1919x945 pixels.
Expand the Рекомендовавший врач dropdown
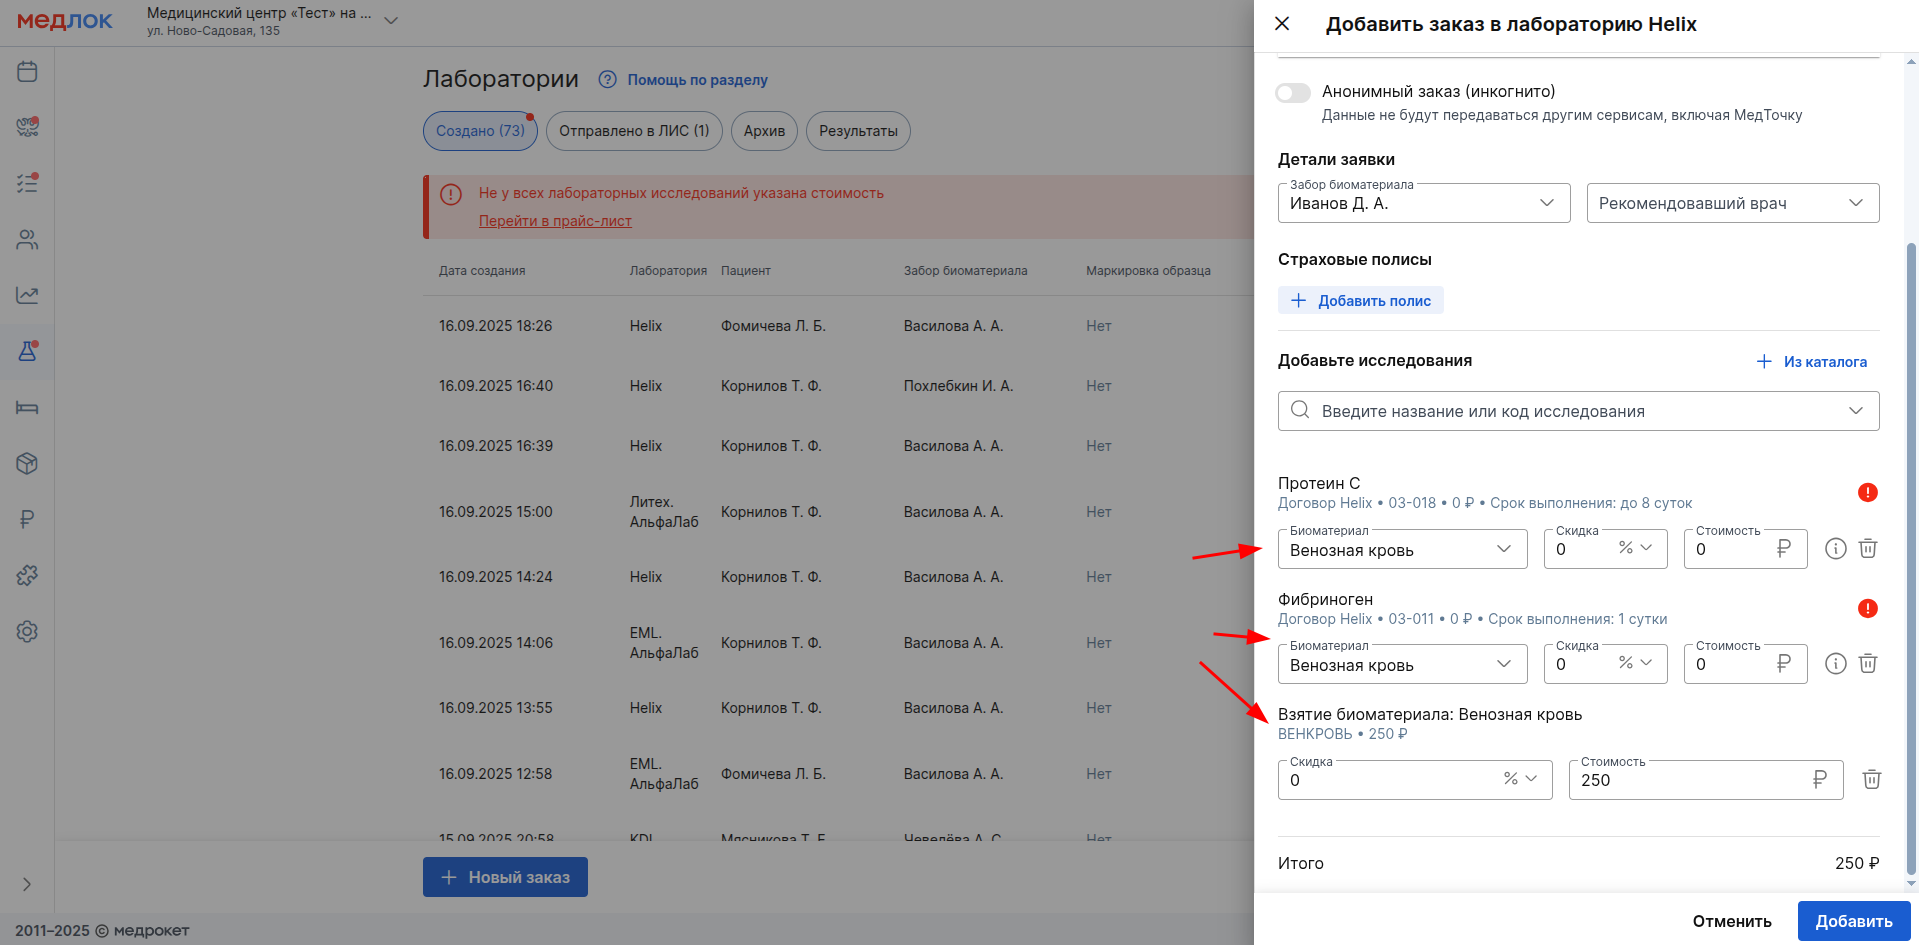1732,204
